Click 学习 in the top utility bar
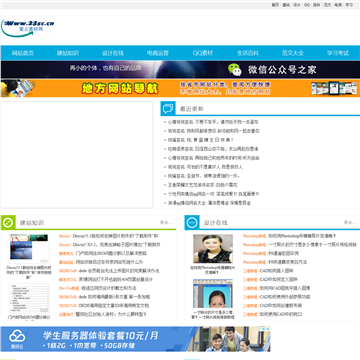This screenshot has width=360, height=360. click(349, 5)
